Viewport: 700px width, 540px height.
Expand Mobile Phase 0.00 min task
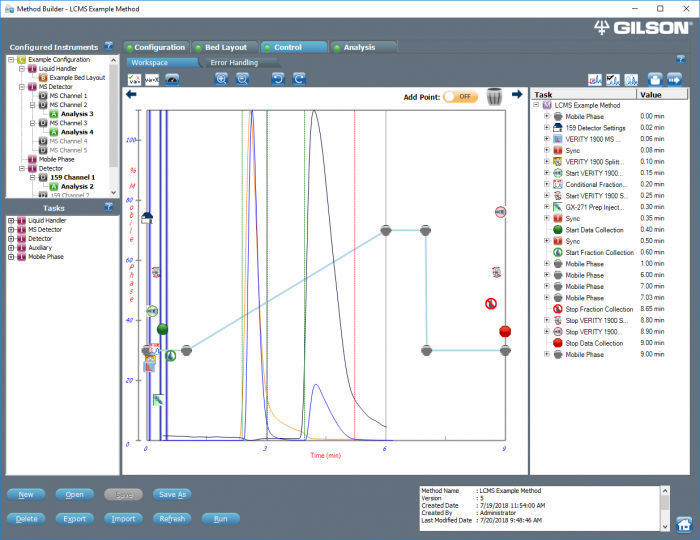click(x=546, y=116)
